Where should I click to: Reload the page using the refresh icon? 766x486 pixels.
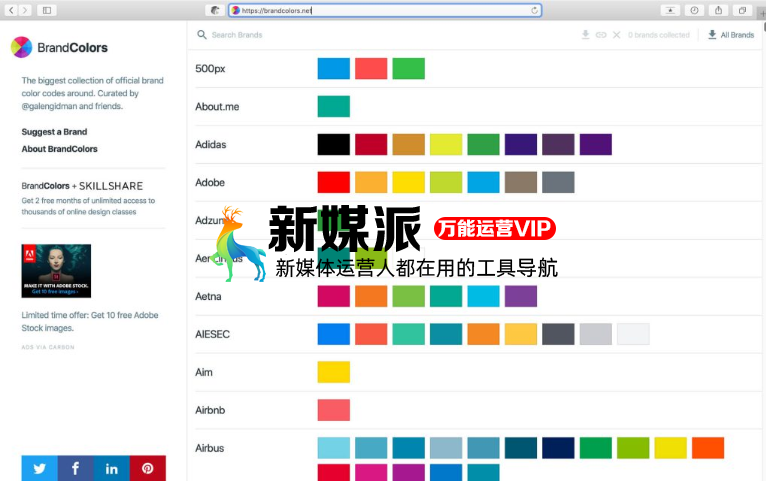[x=534, y=10]
